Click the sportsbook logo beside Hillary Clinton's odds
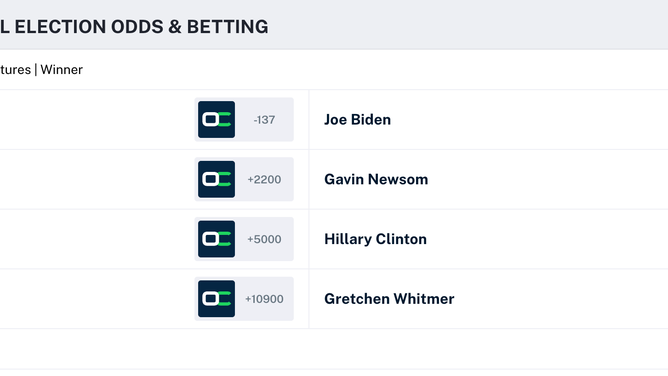This screenshot has height=376, width=668. (x=216, y=239)
